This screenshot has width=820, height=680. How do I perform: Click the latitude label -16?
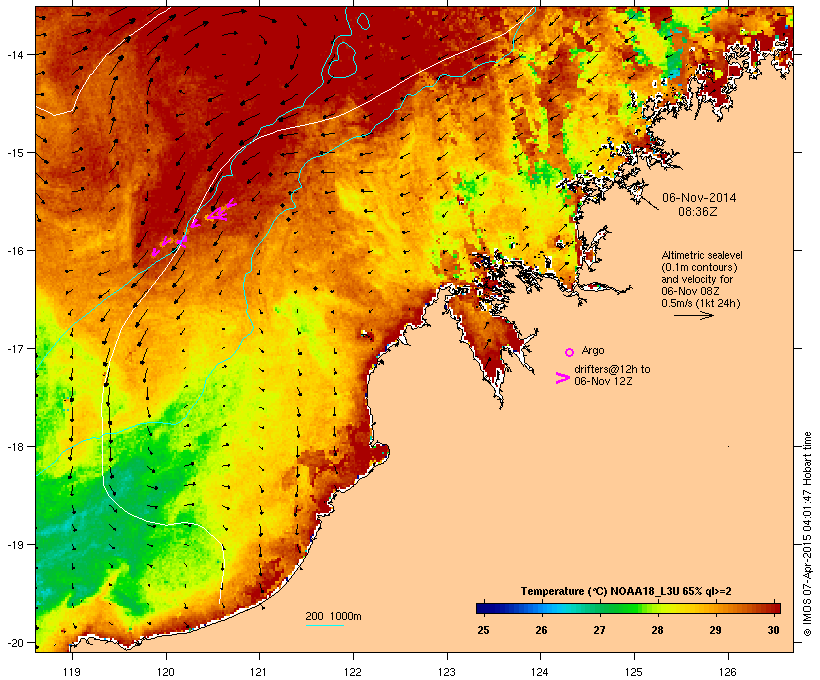click(15, 251)
